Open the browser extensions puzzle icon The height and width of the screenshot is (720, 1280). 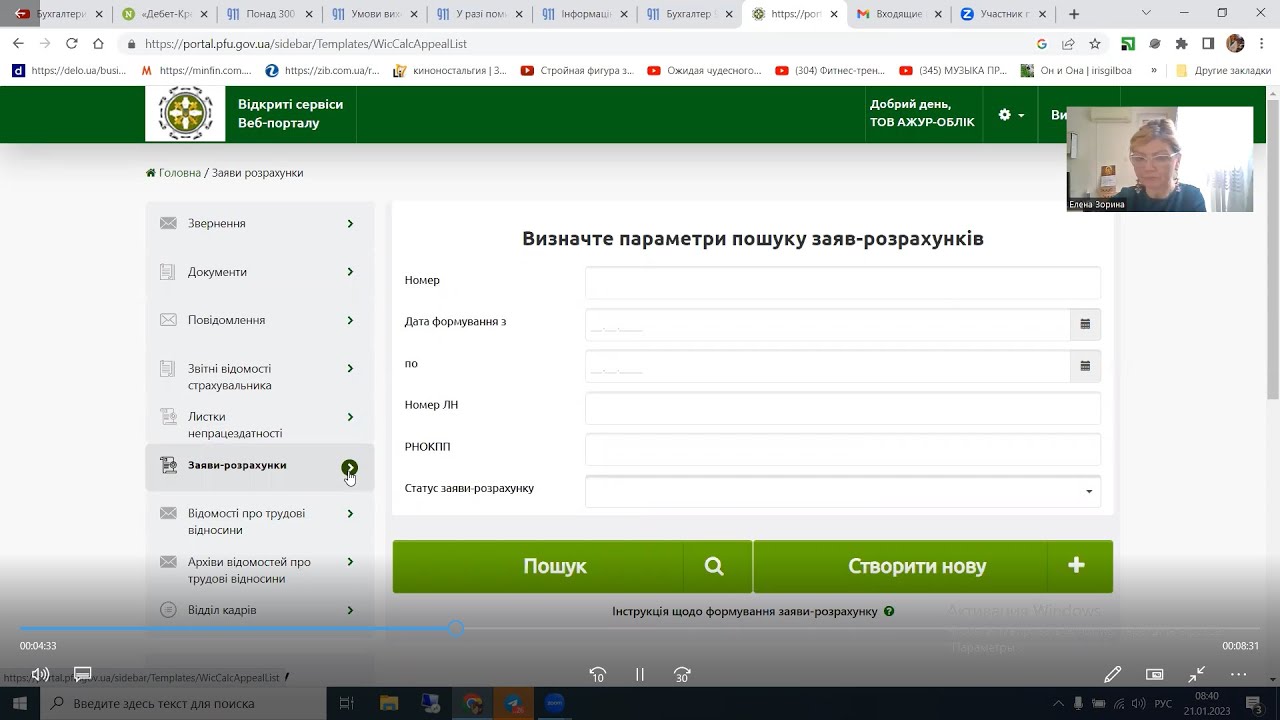point(1181,44)
